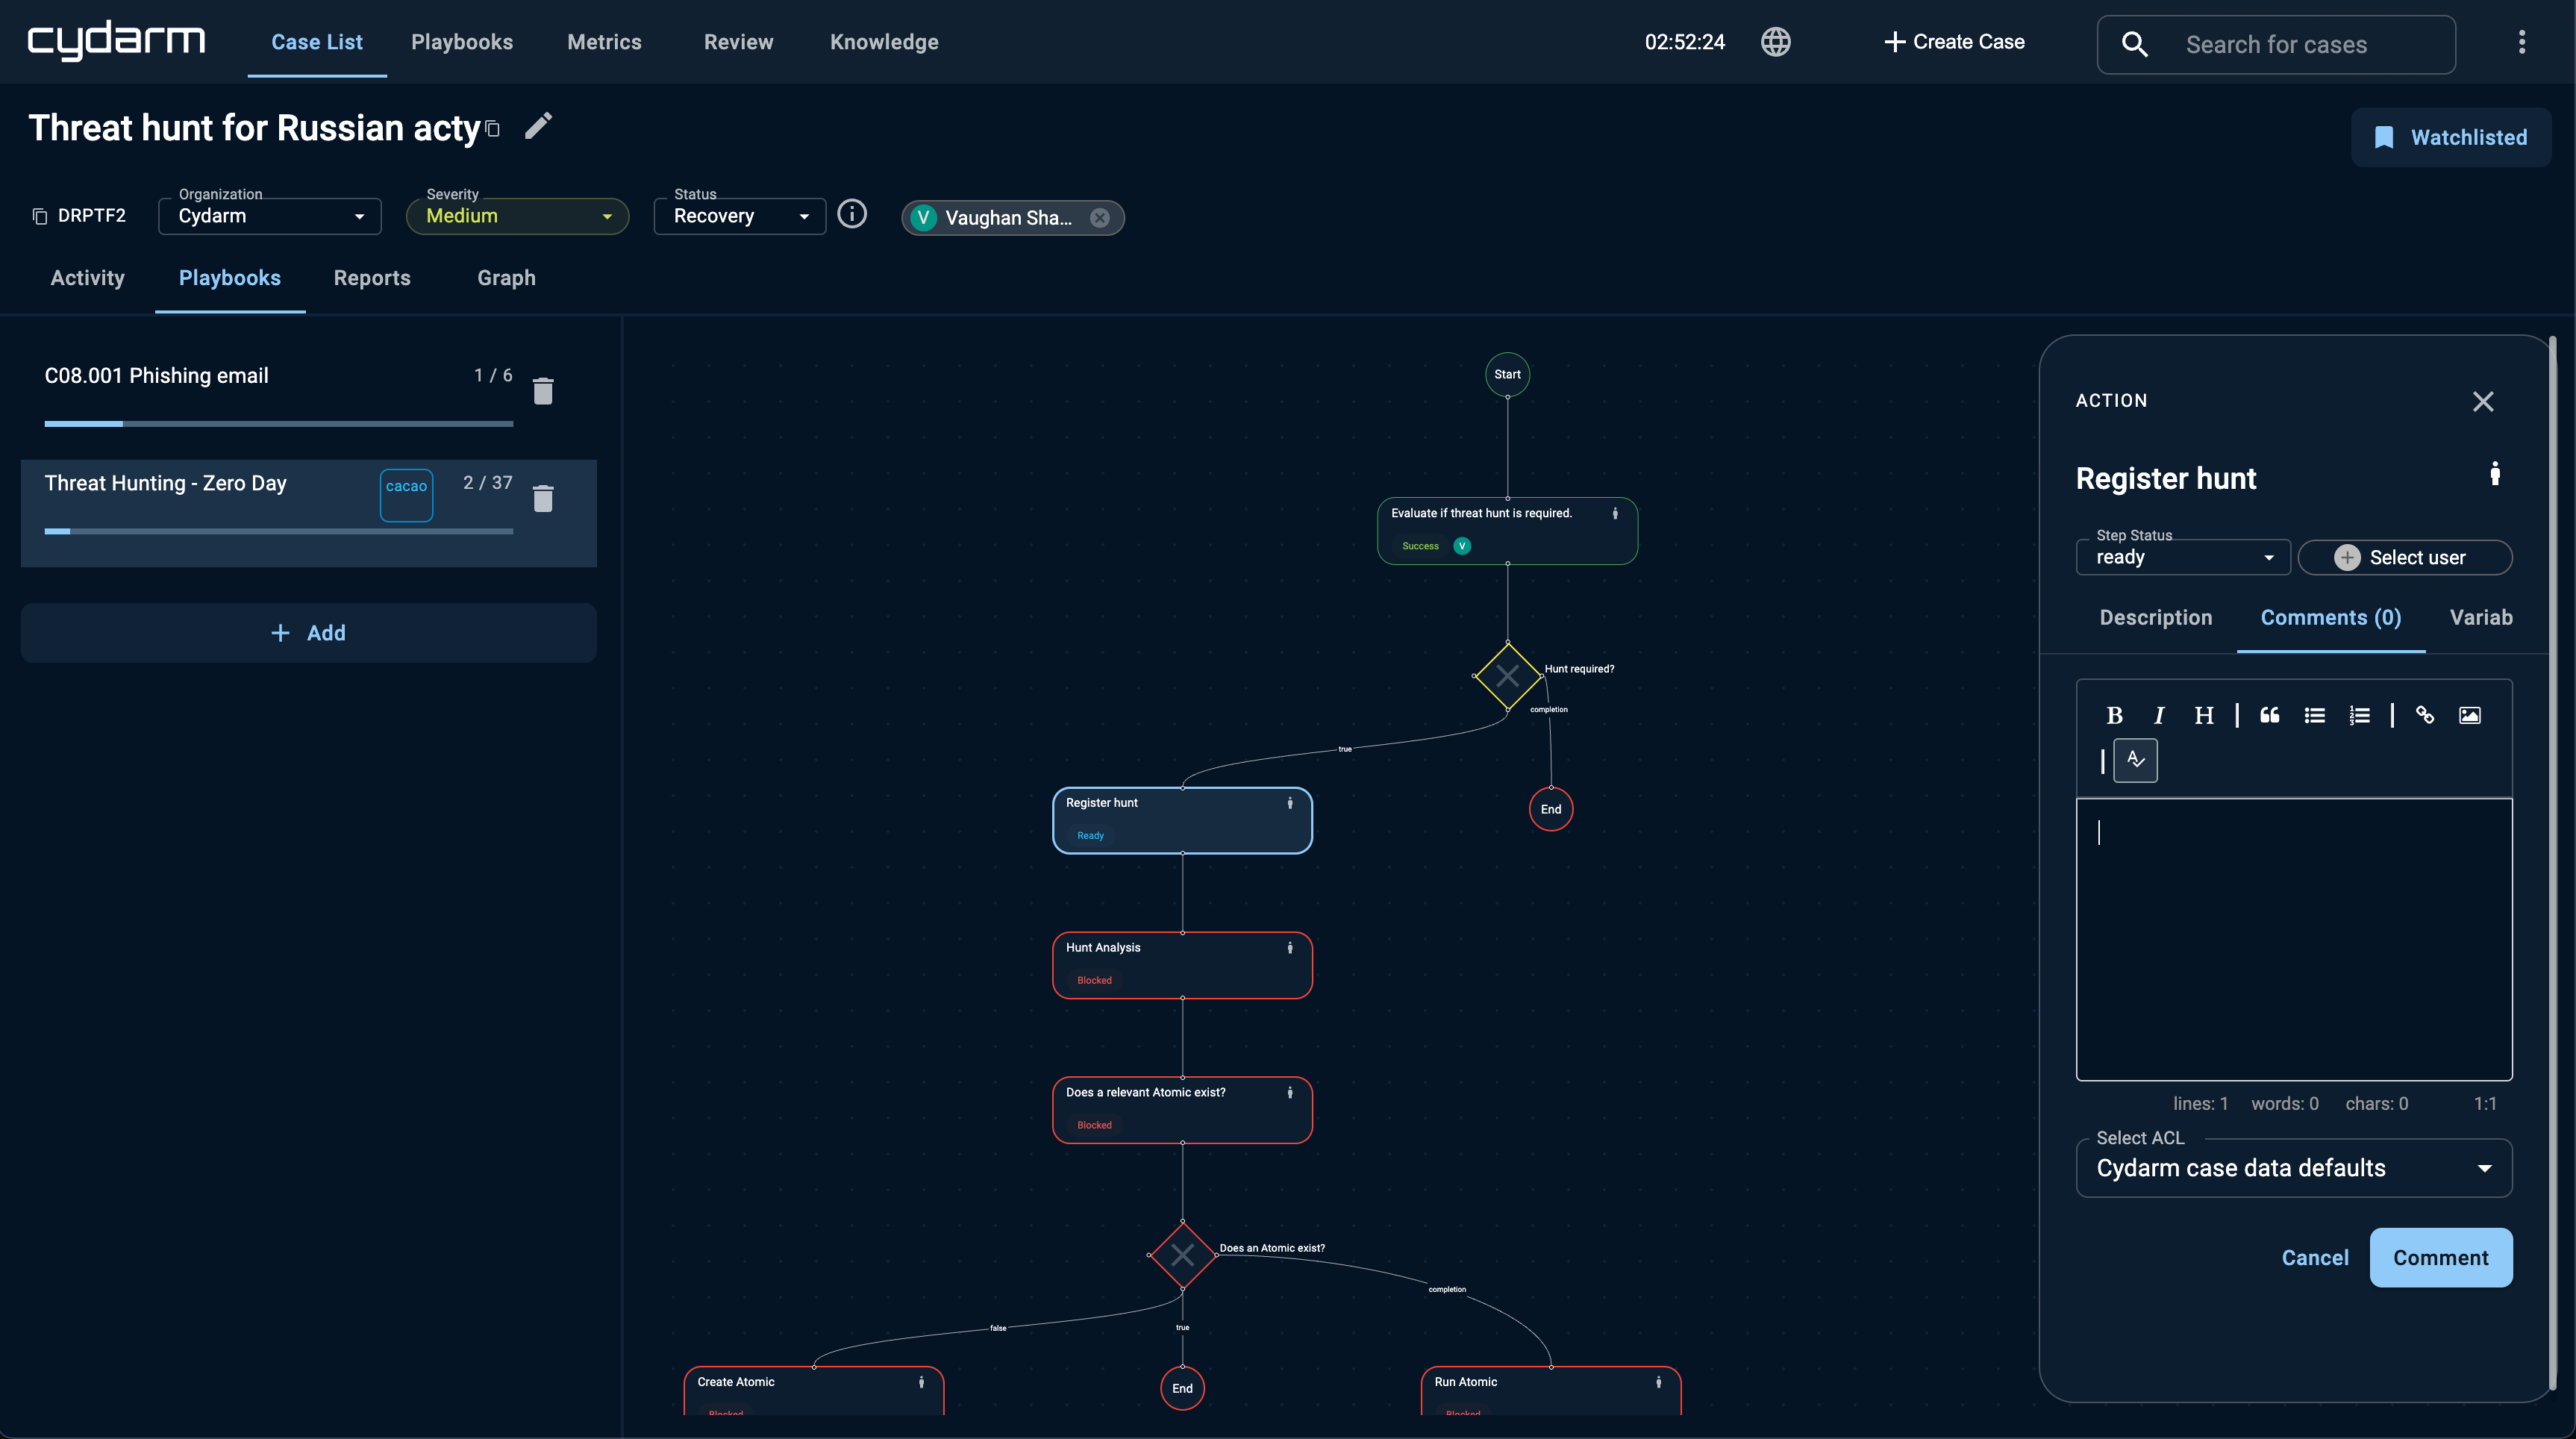Screen dimensions: 2576x1439
Task: Click the Italic formatting icon
Action: pos(2159,715)
